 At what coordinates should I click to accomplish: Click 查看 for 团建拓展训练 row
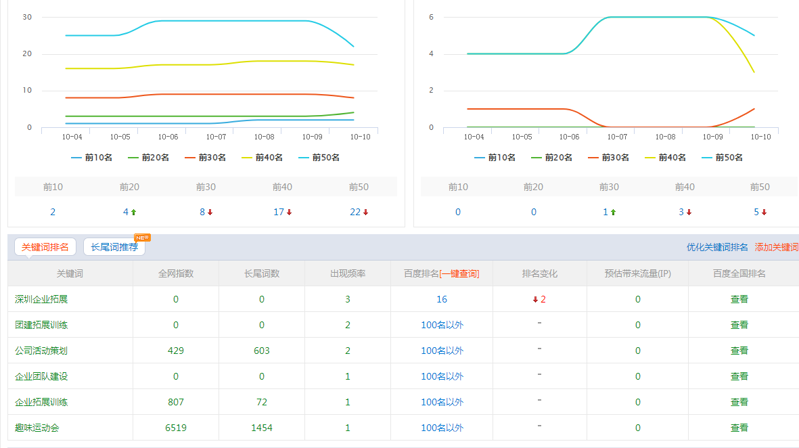[739, 325]
